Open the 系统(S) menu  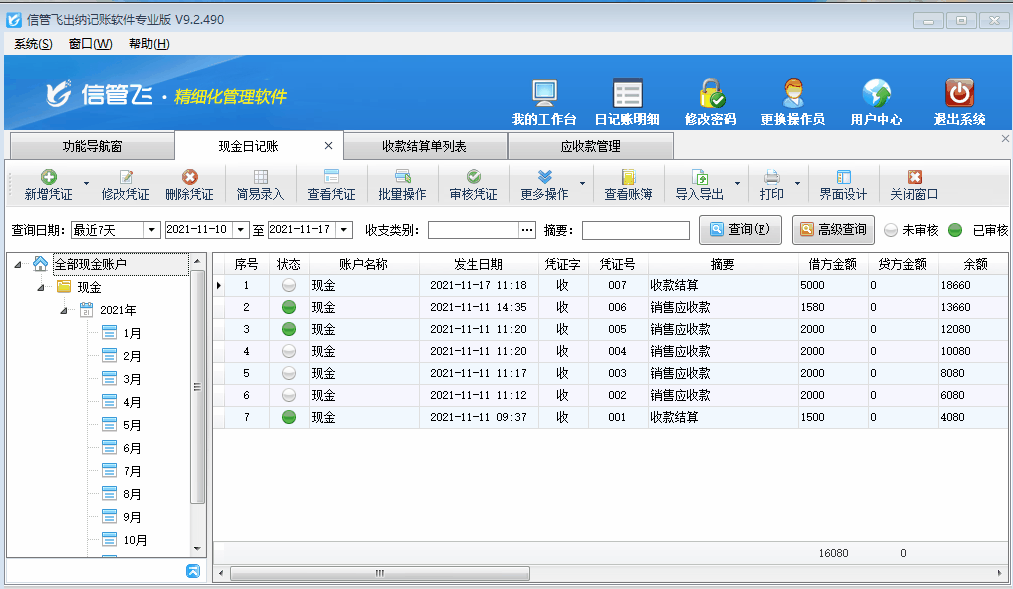coord(33,44)
